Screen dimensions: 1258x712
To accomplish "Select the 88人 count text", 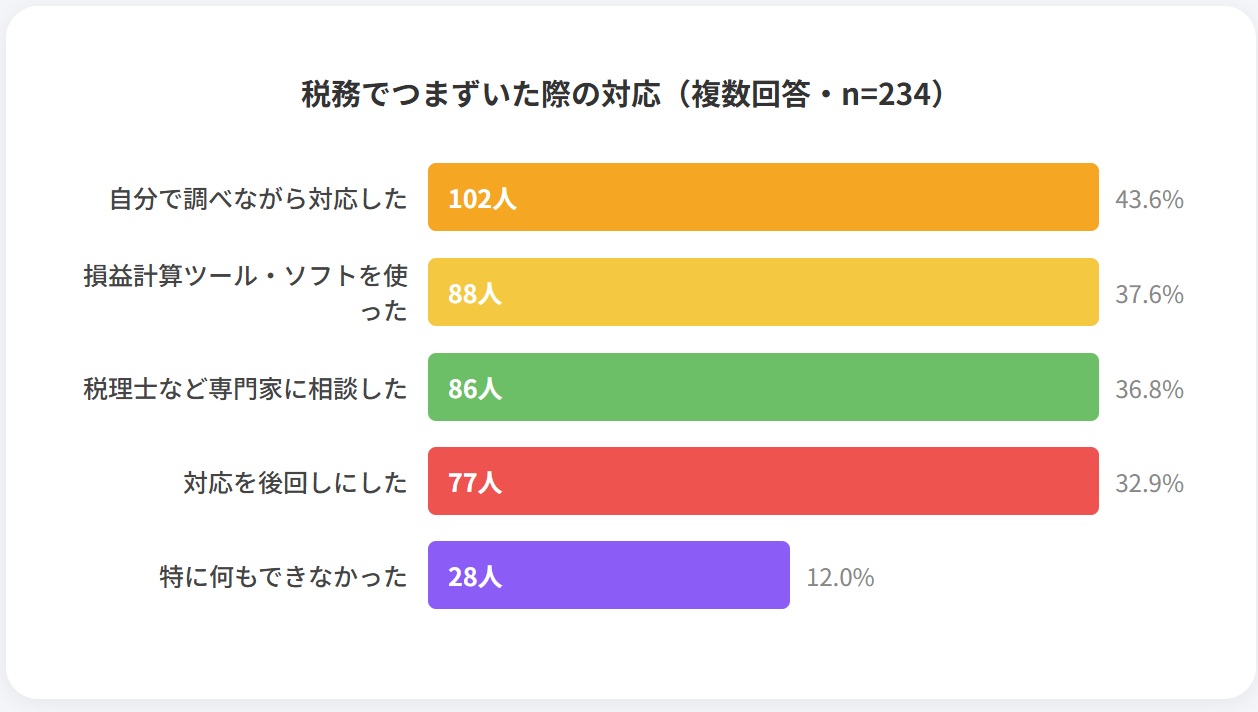I will (475, 293).
